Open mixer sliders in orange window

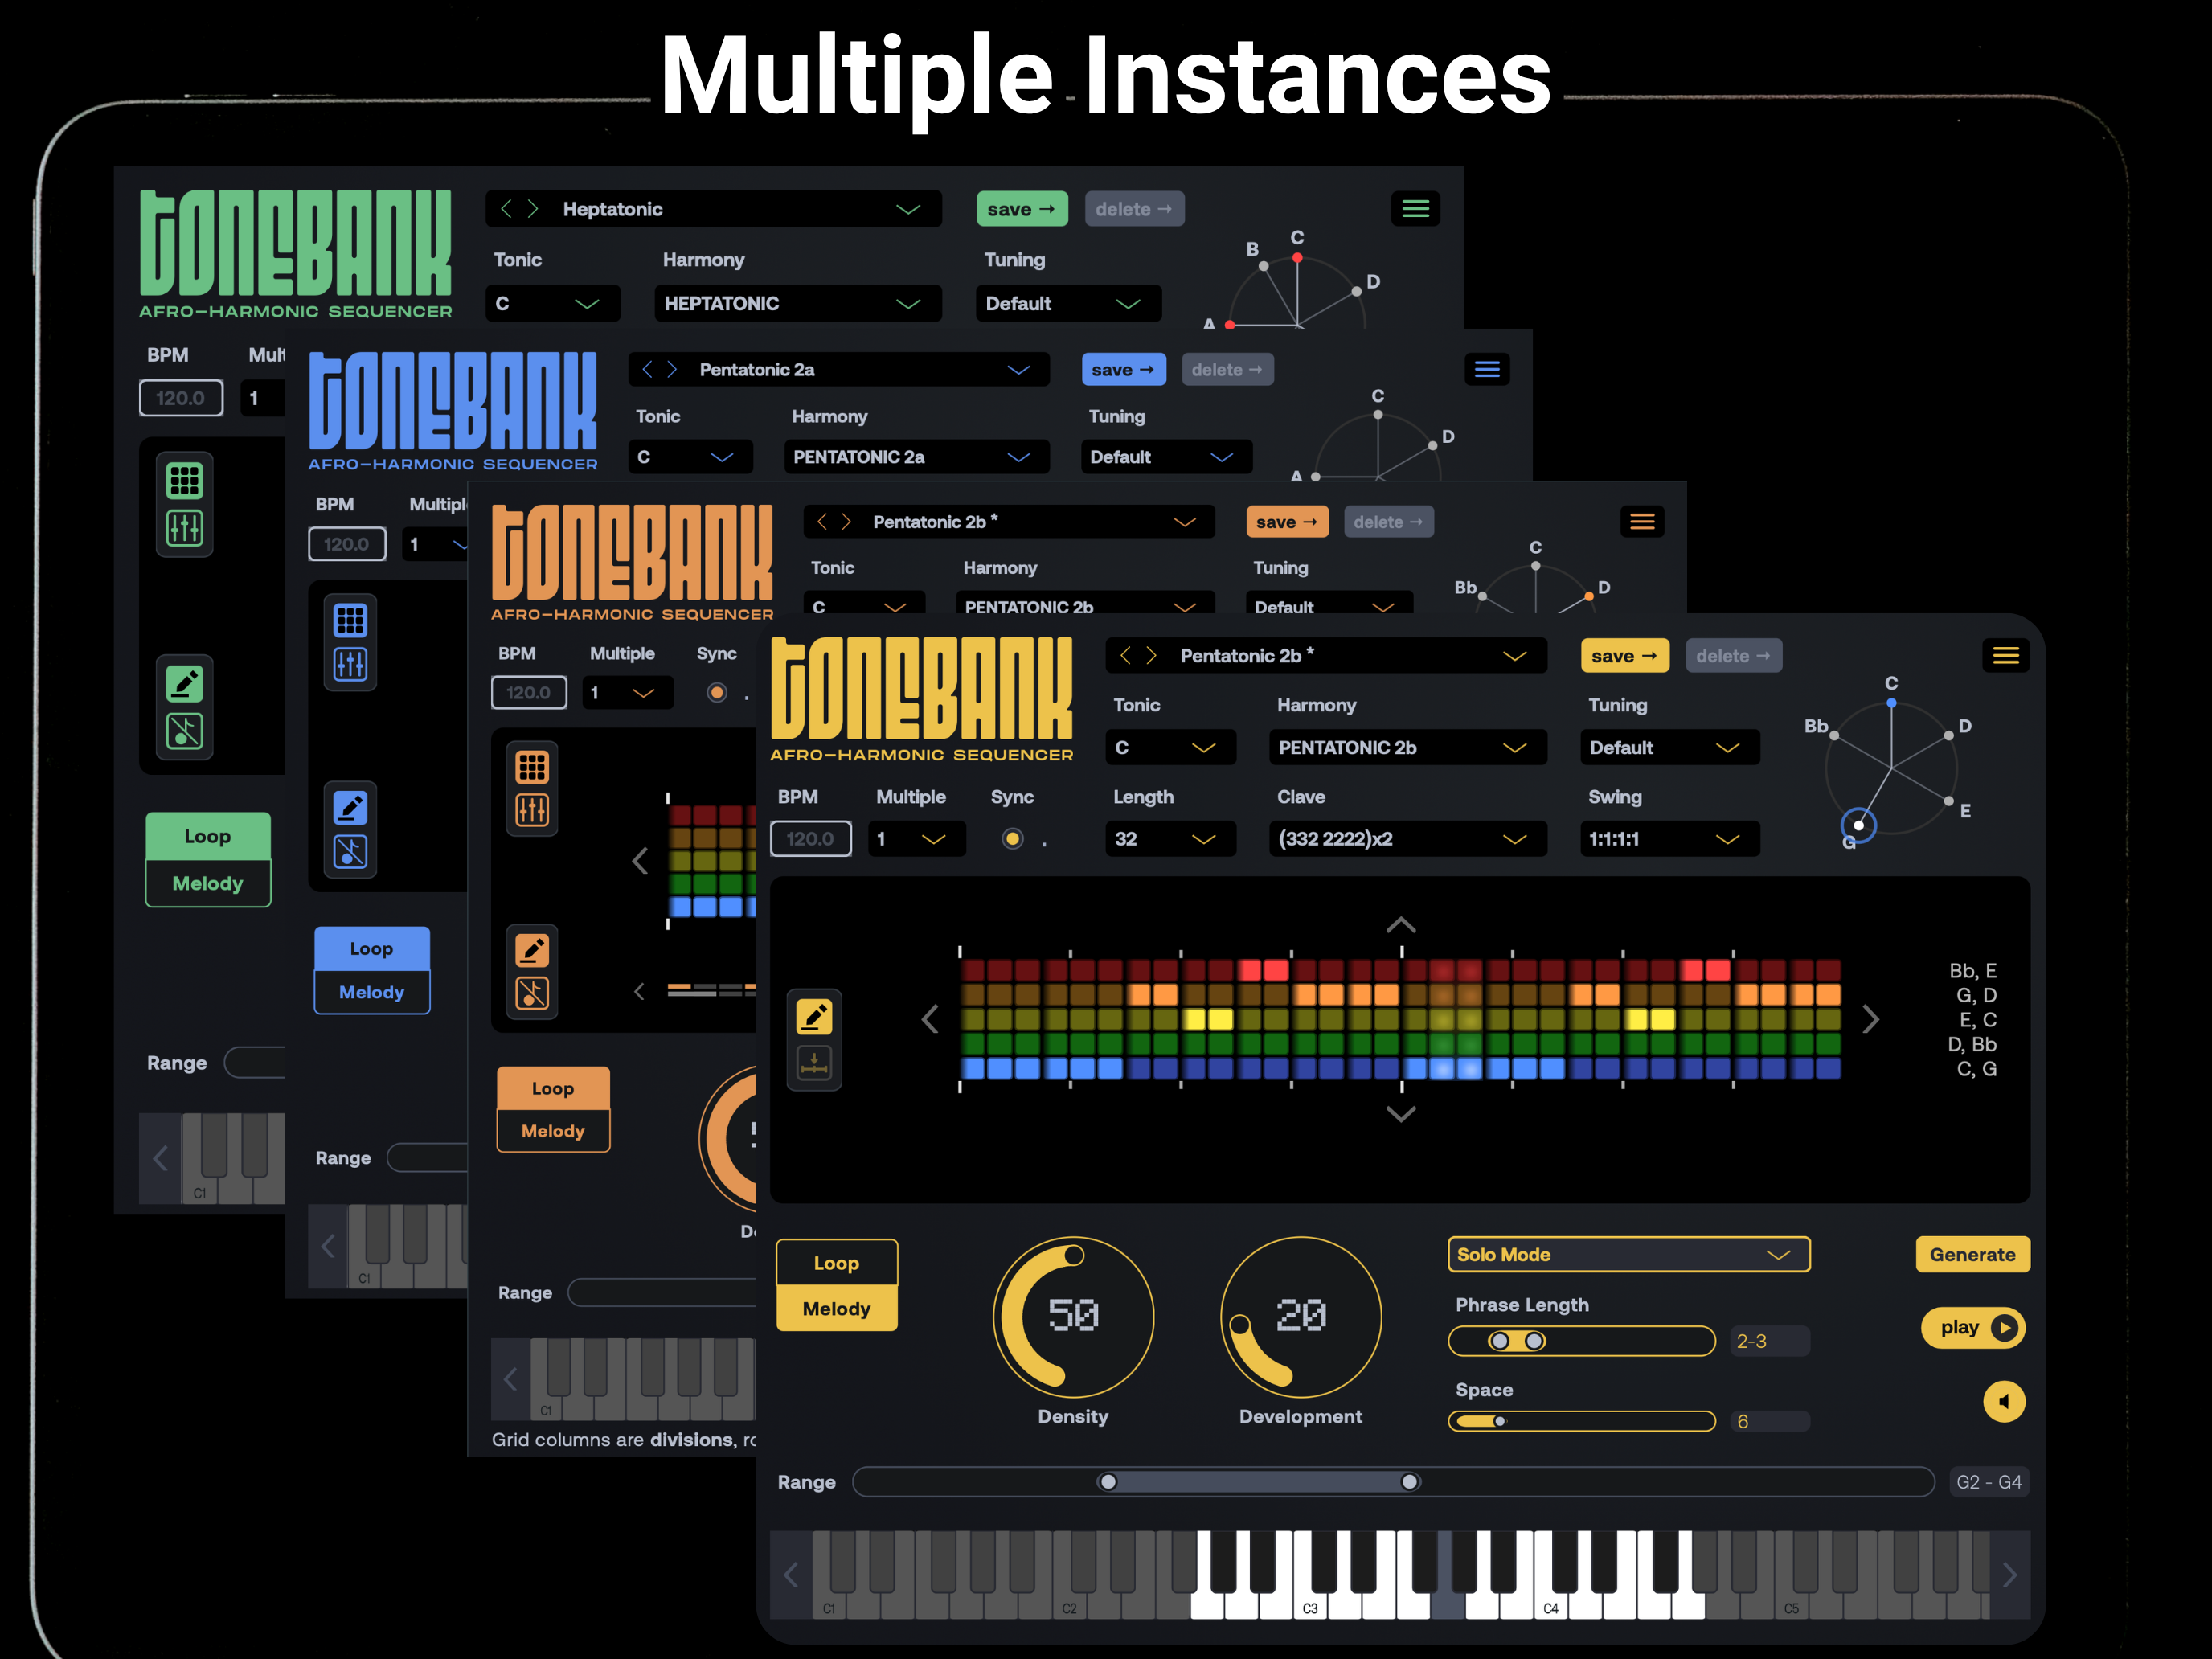coord(532,810)
